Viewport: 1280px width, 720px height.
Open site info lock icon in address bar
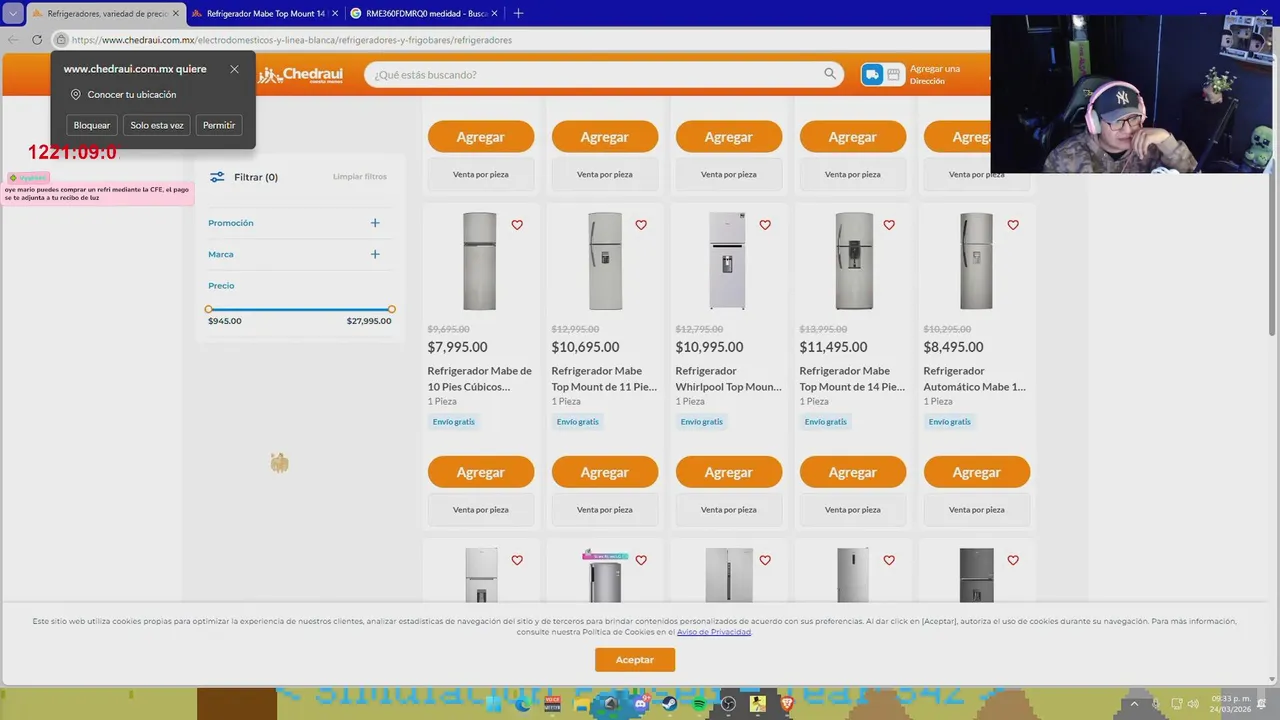[61, 40]
